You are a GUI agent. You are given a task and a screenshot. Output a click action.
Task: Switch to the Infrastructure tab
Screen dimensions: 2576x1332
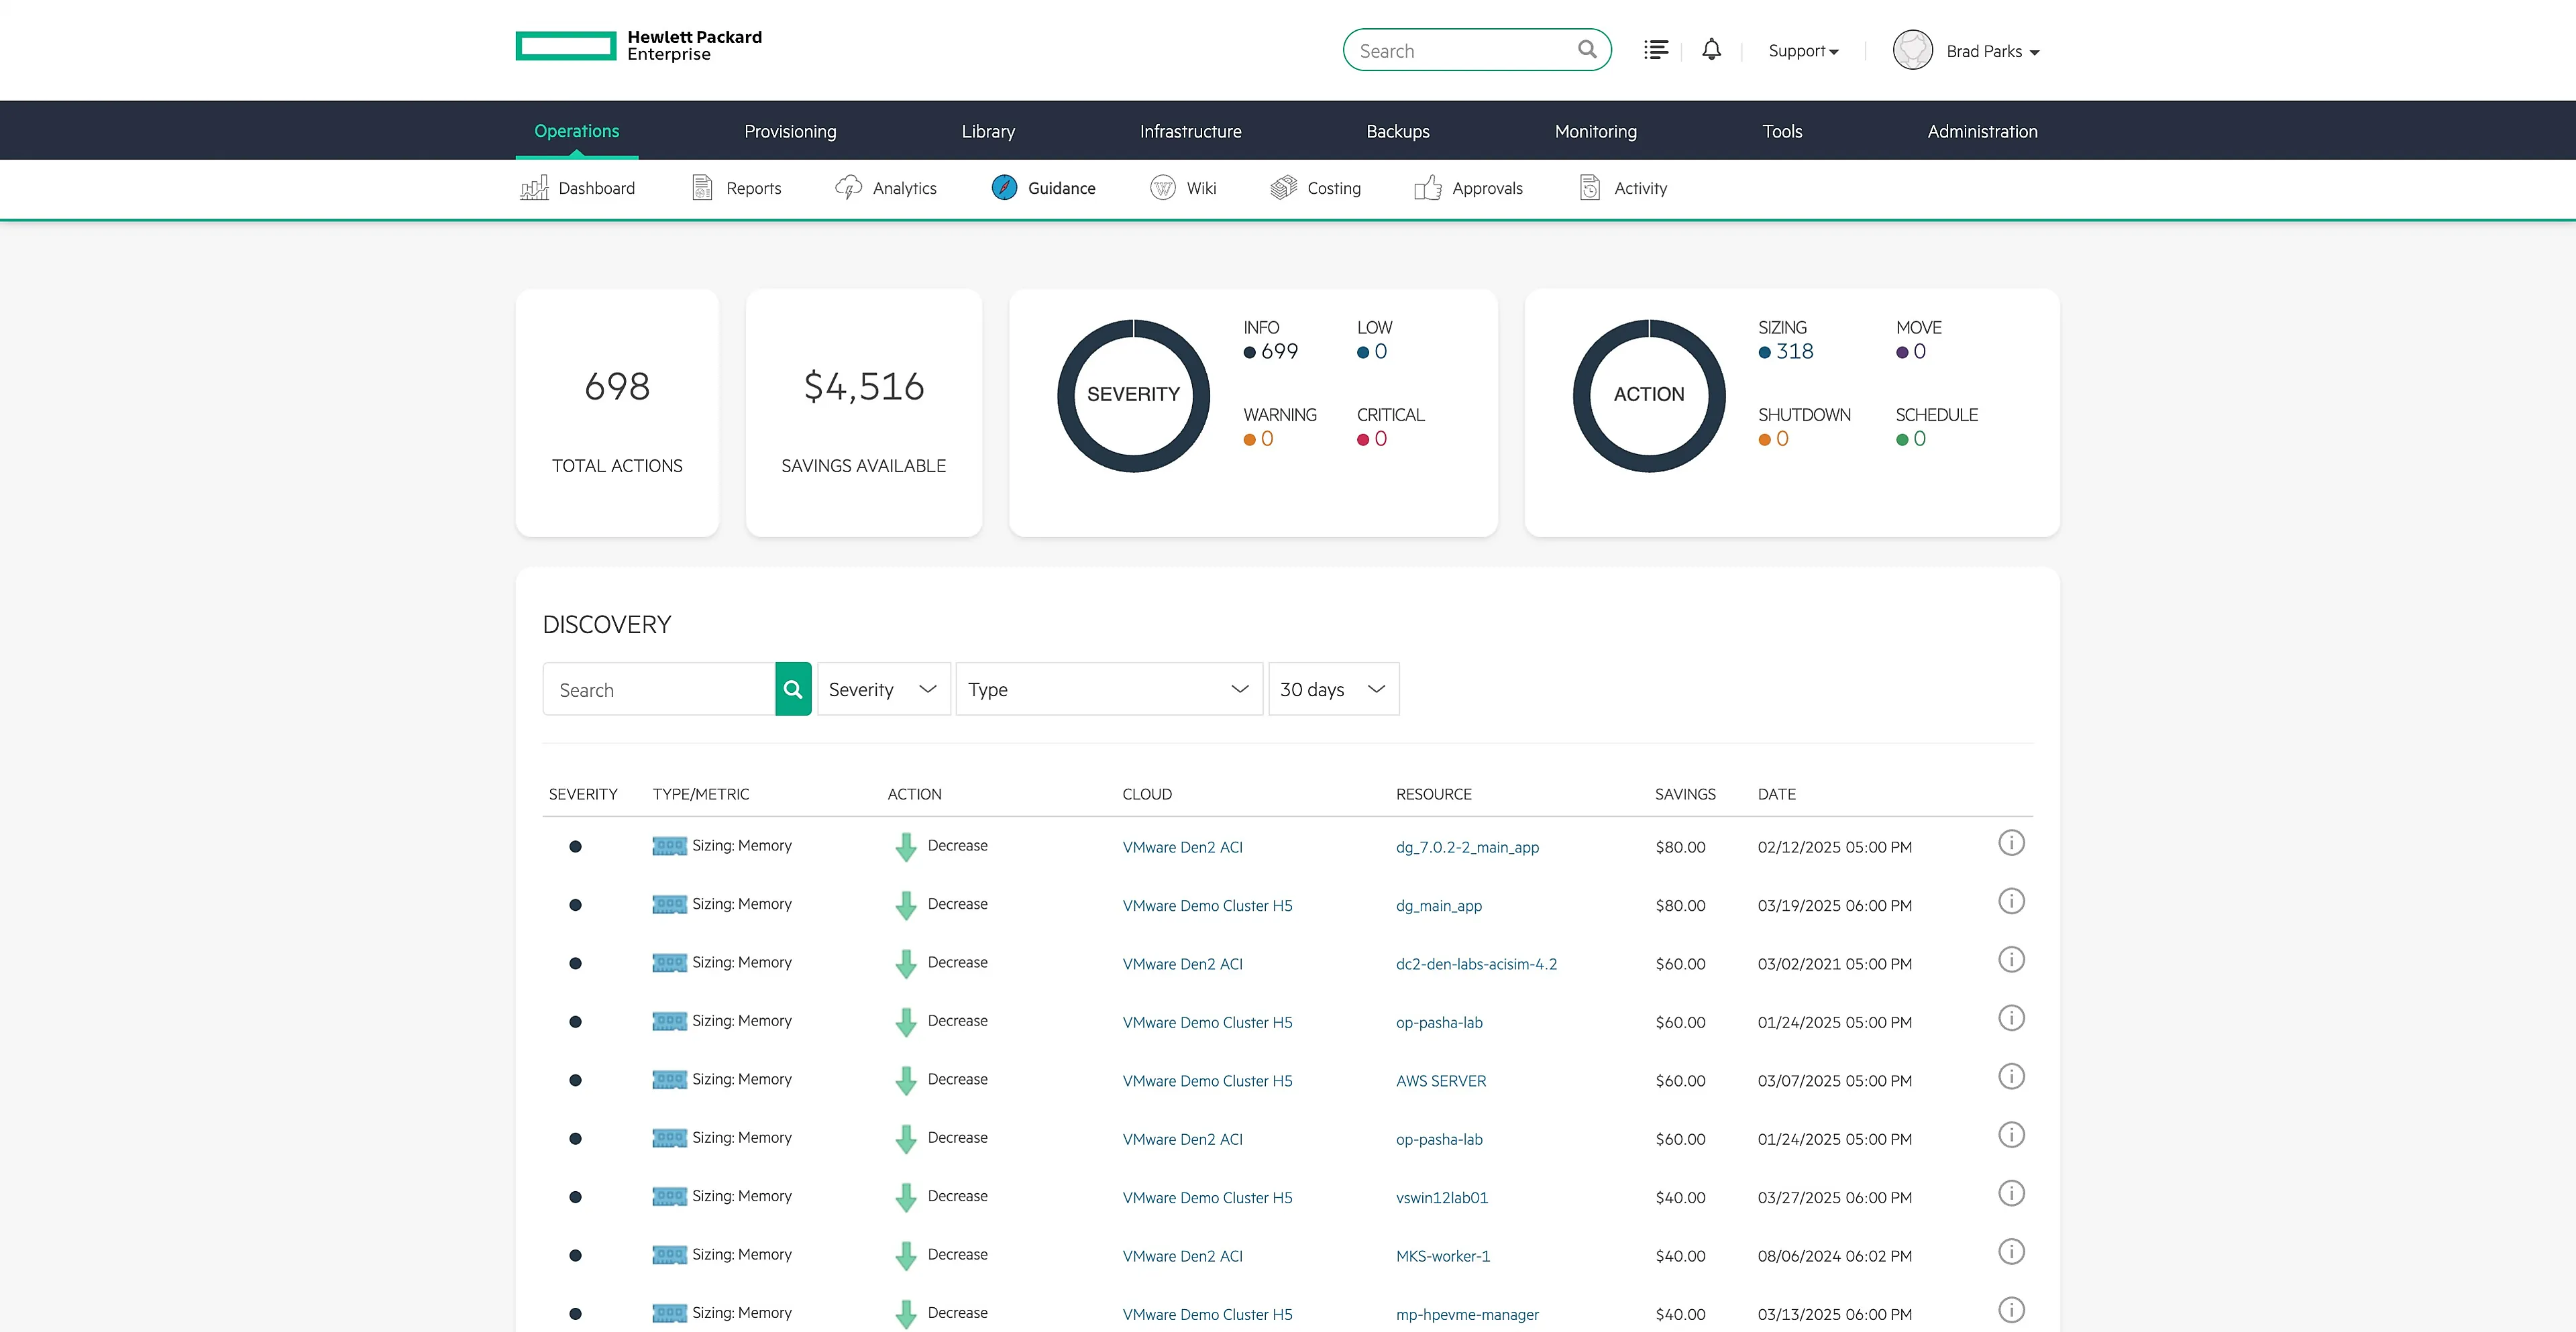[1190, 131]
